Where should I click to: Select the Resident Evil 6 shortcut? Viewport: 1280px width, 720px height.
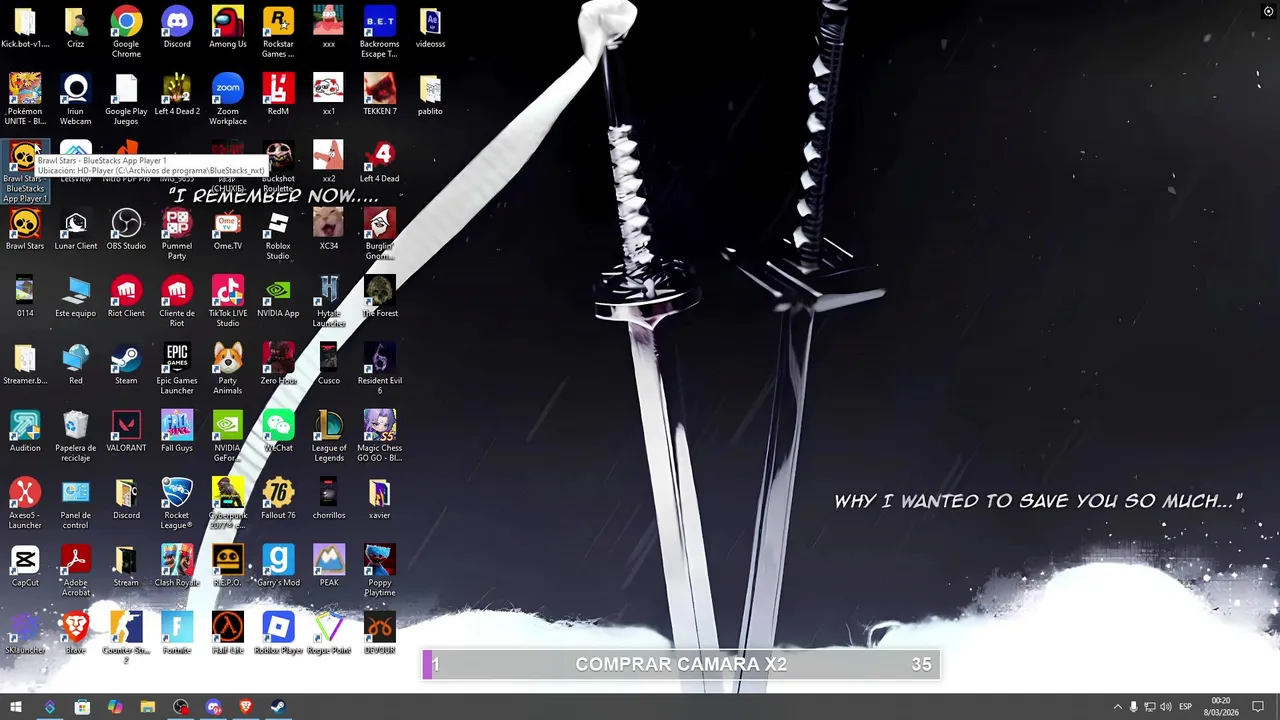(x=380, y=368)
